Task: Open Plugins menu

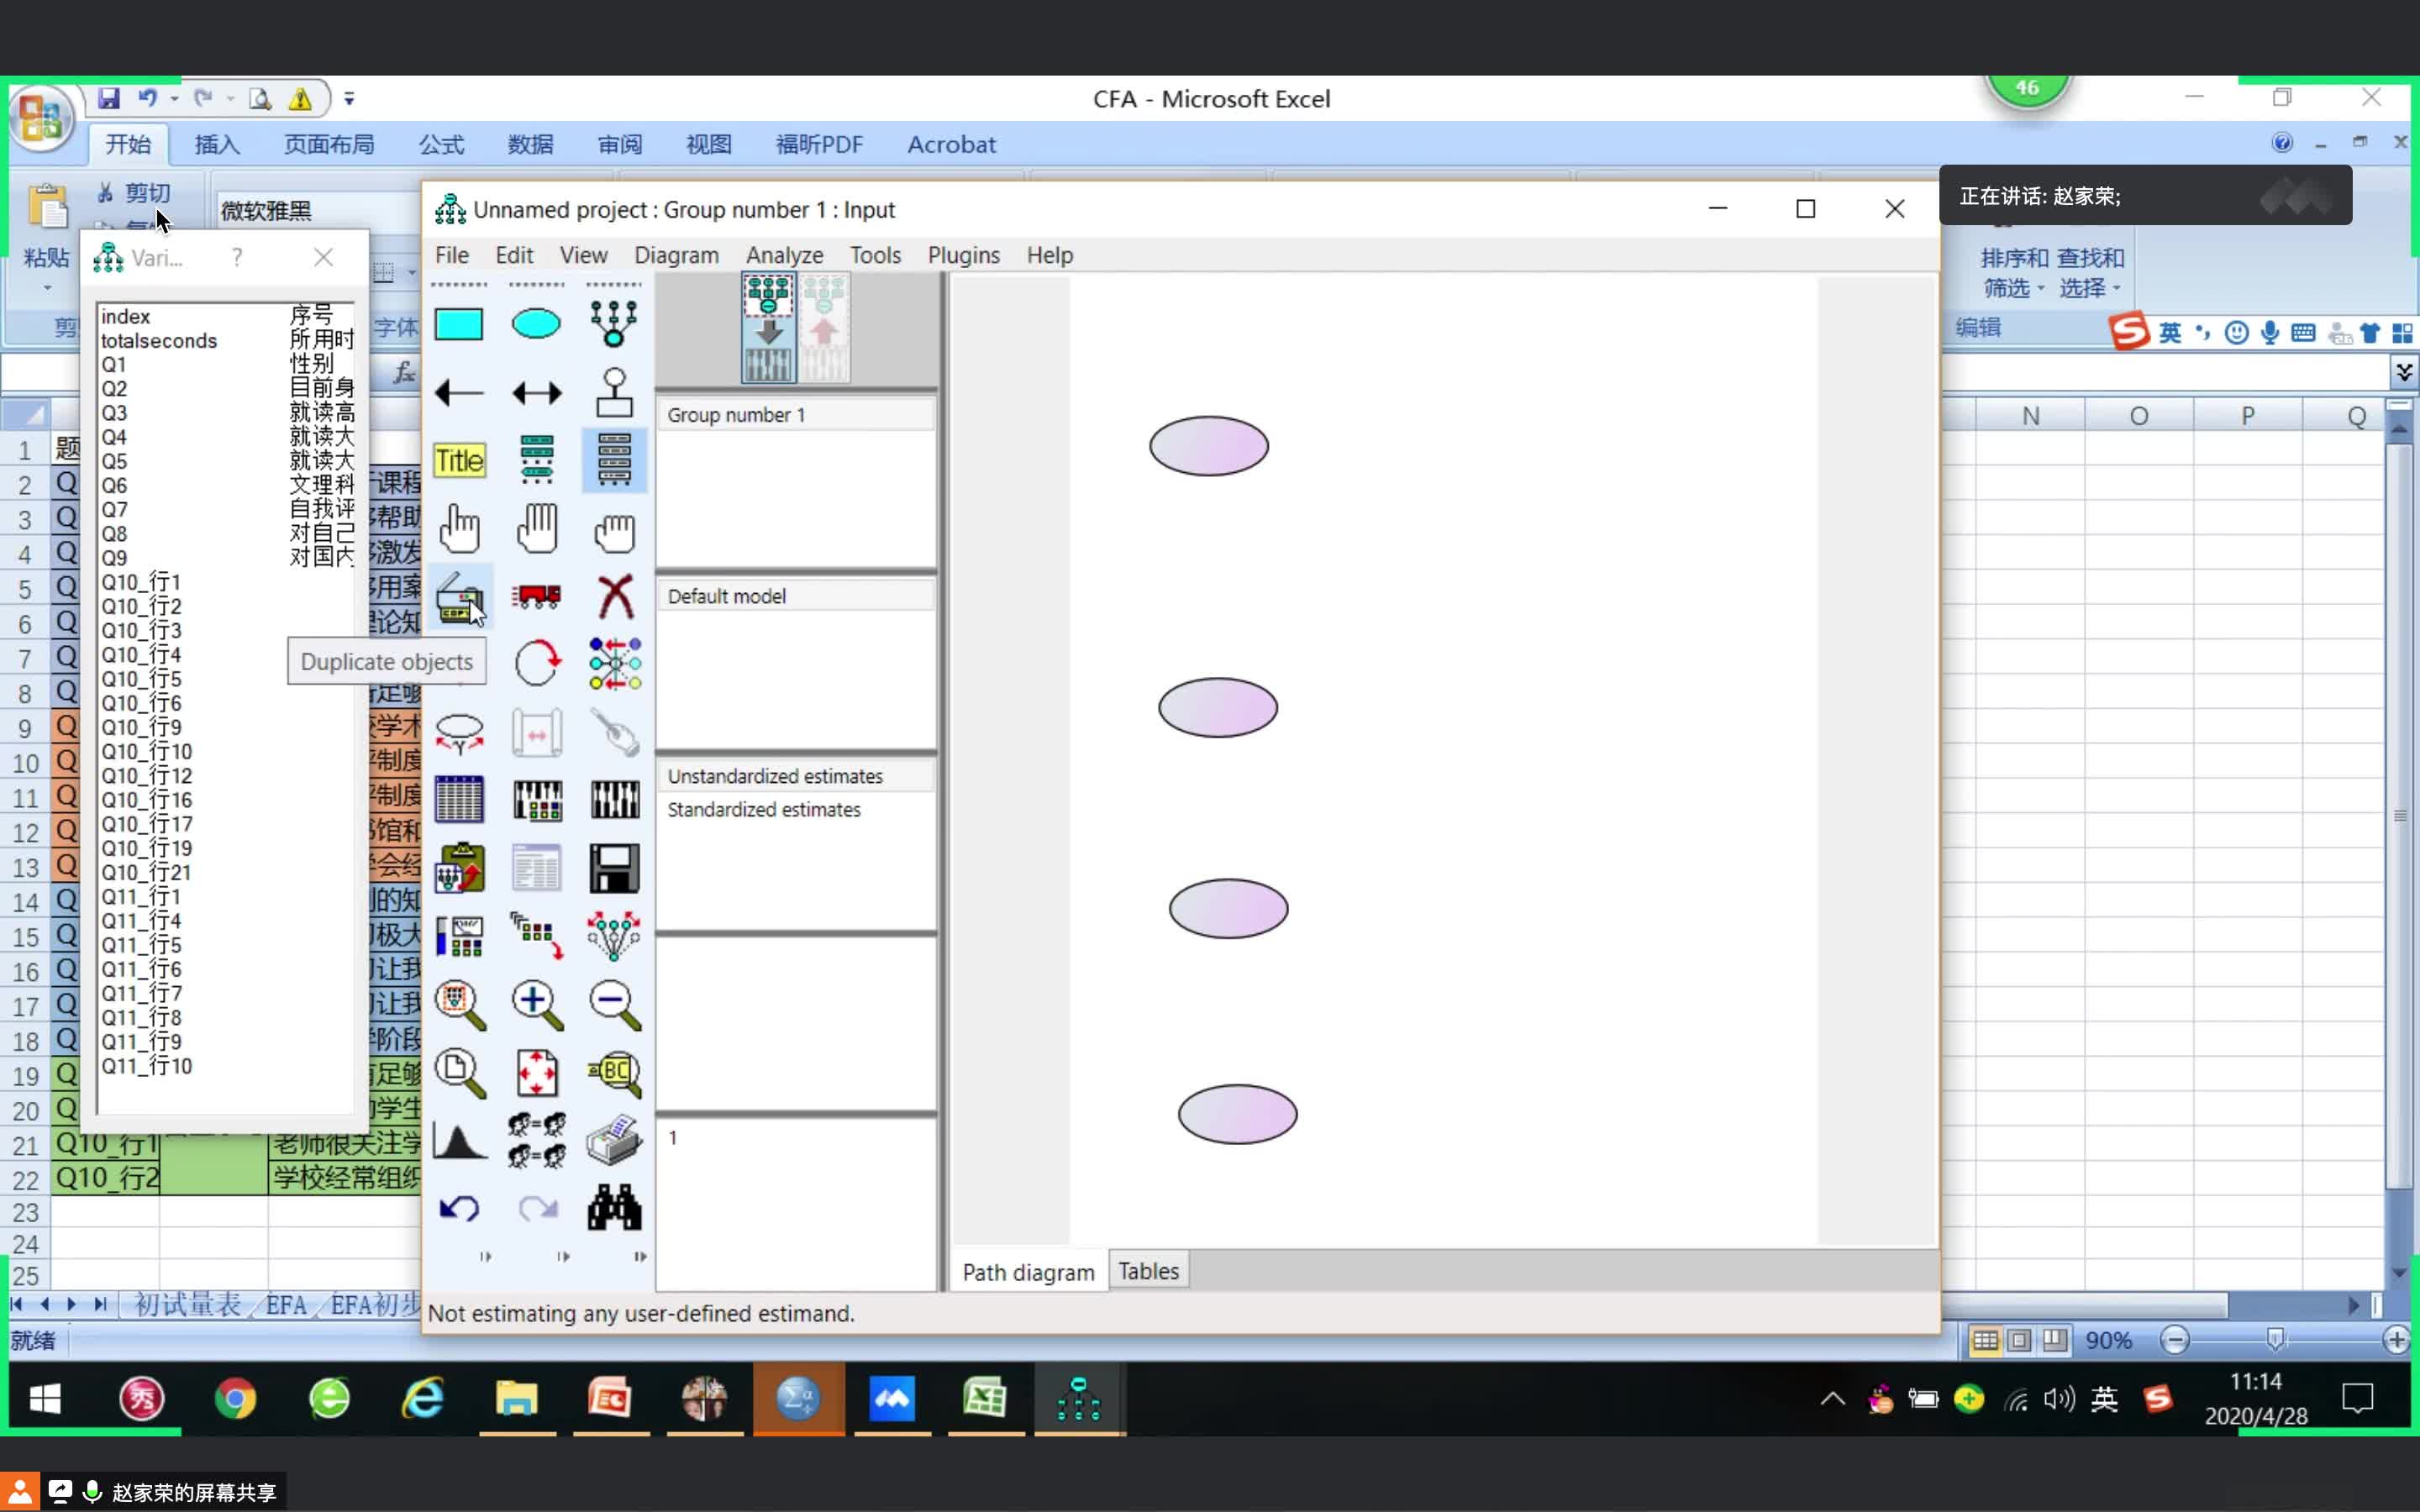Action: point(962,255)
